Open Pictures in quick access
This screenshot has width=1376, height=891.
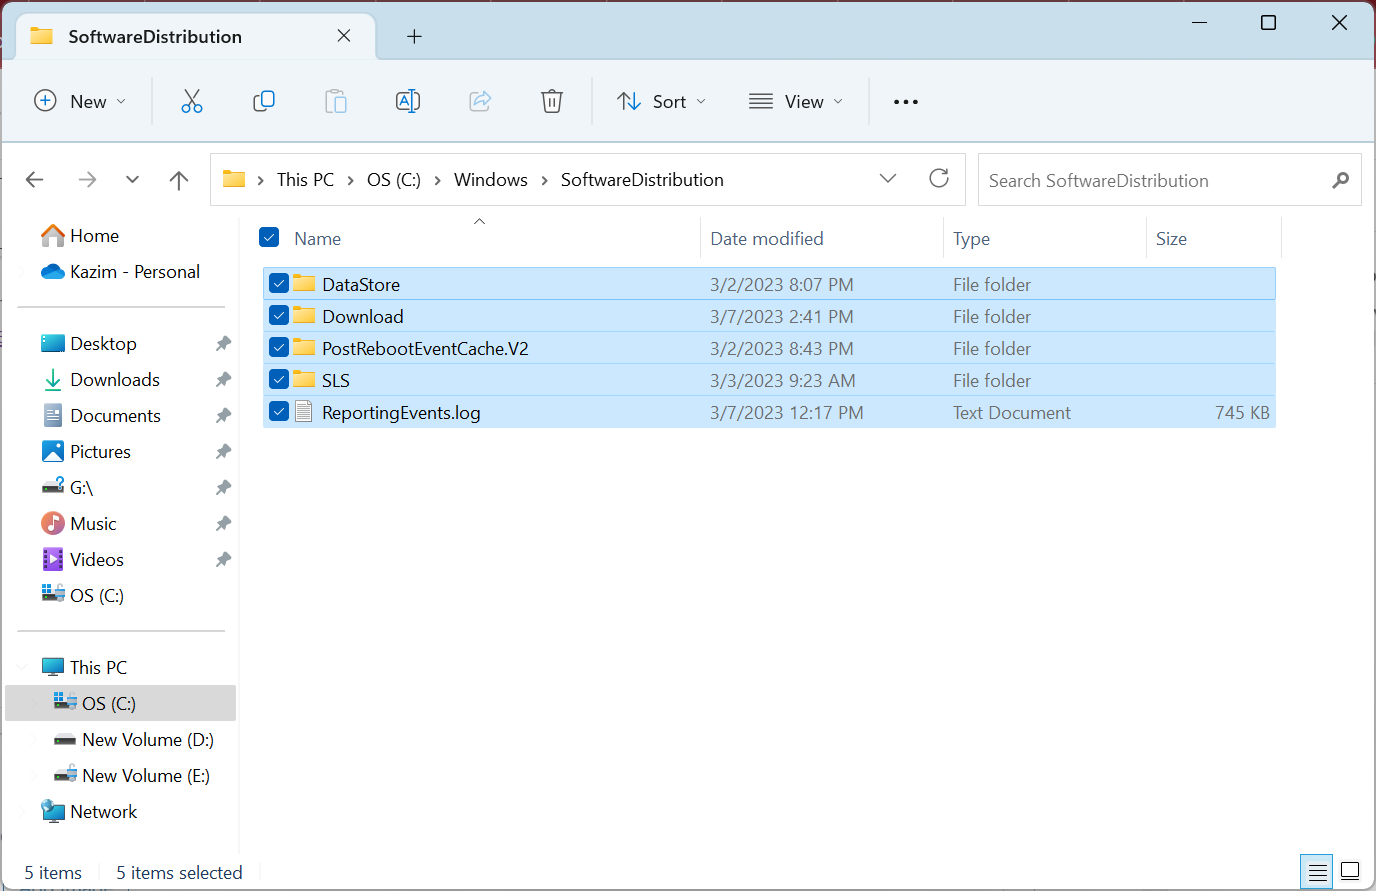[x=86, y=452]
